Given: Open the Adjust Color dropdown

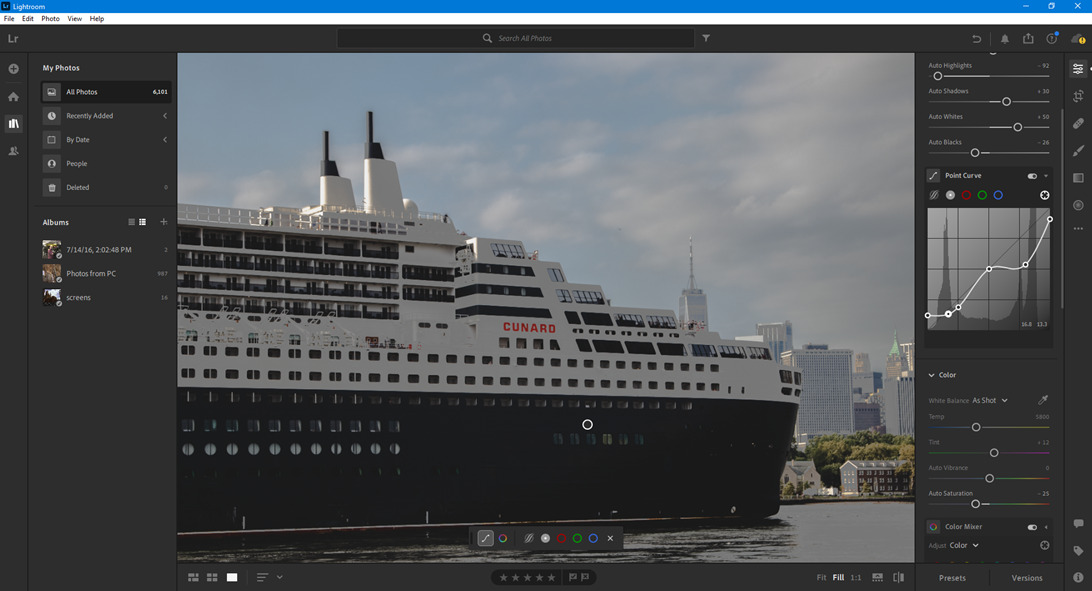Looking at the screenshot, I should click(x=965, y=546).
